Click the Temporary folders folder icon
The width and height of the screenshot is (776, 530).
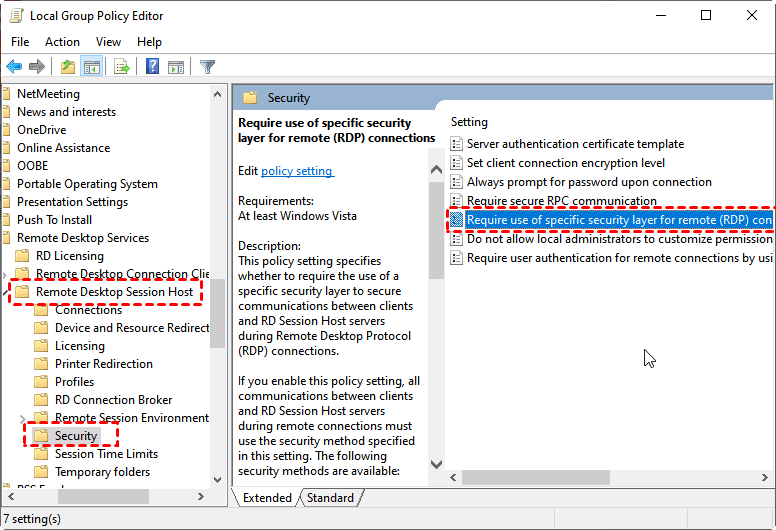pyautogui.click(x=41, y=472)
